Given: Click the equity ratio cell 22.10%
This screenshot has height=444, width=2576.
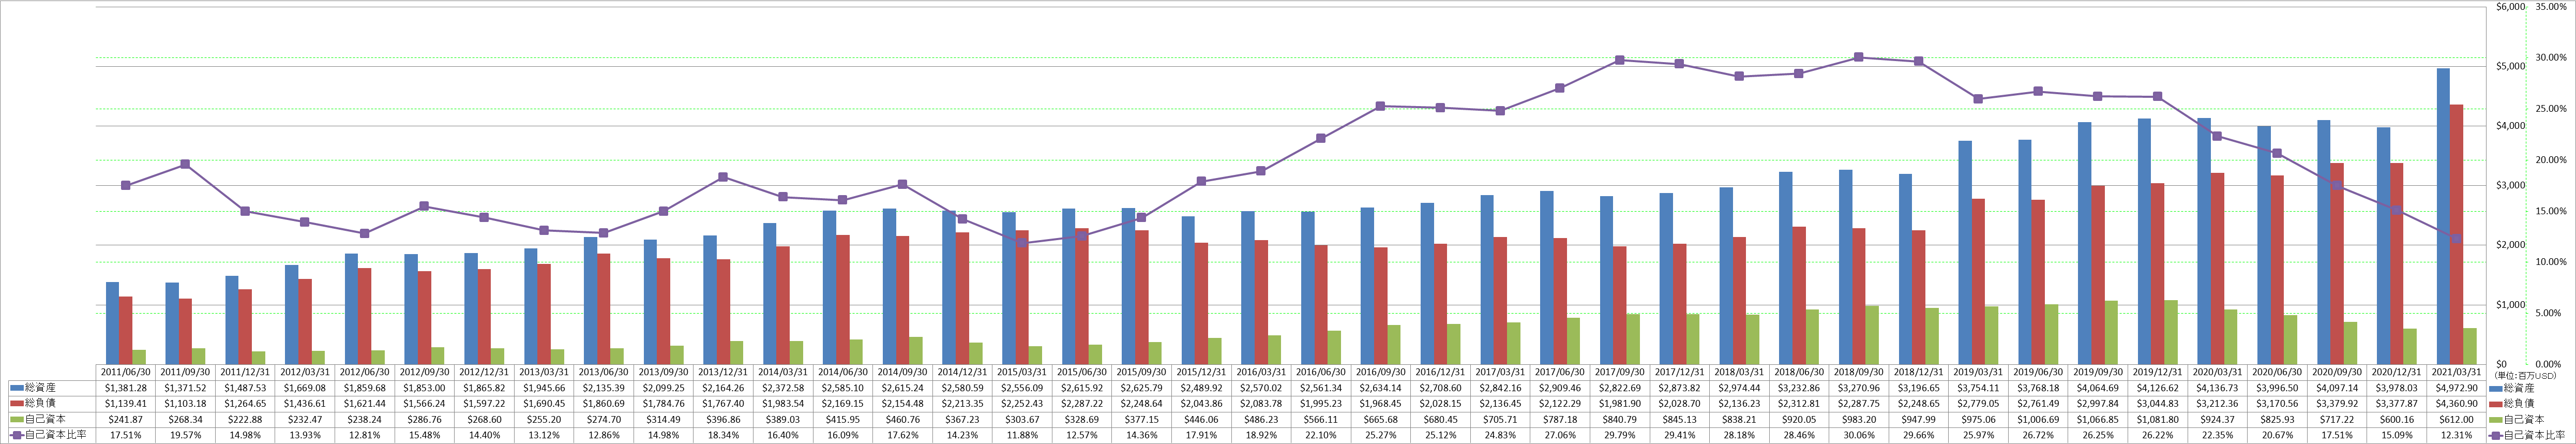Looking at the screenshot, I should (1321, 436).
